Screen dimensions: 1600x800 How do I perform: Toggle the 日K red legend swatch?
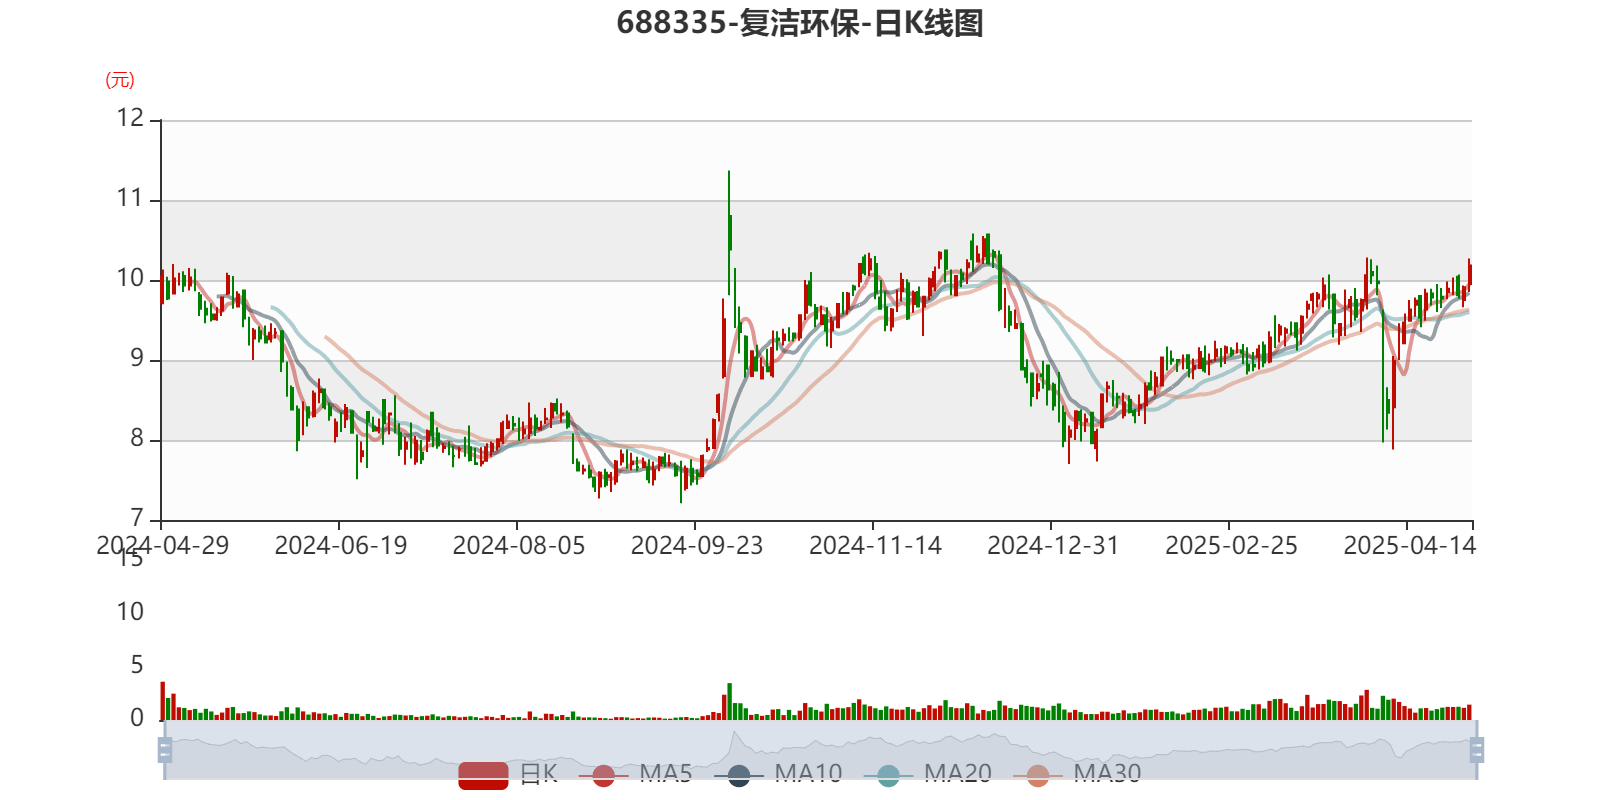pos(483,775)
